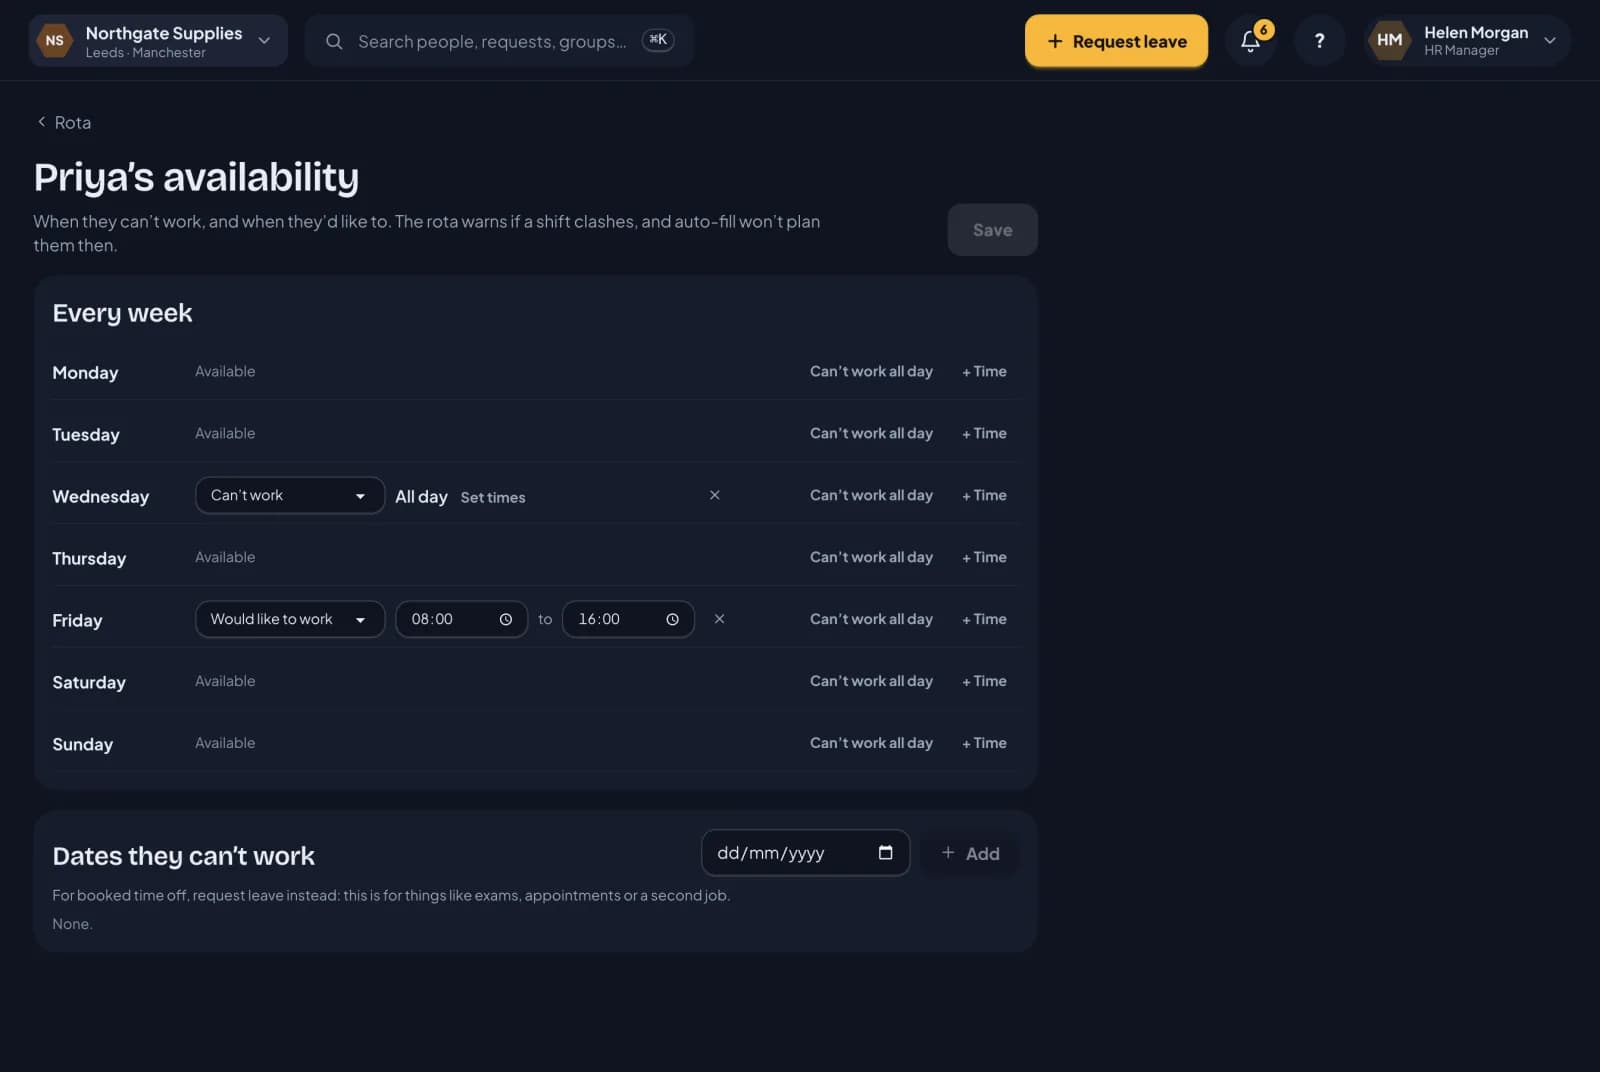
Task: Add a time slot to Saturday
Action: [x=984, y=681]
